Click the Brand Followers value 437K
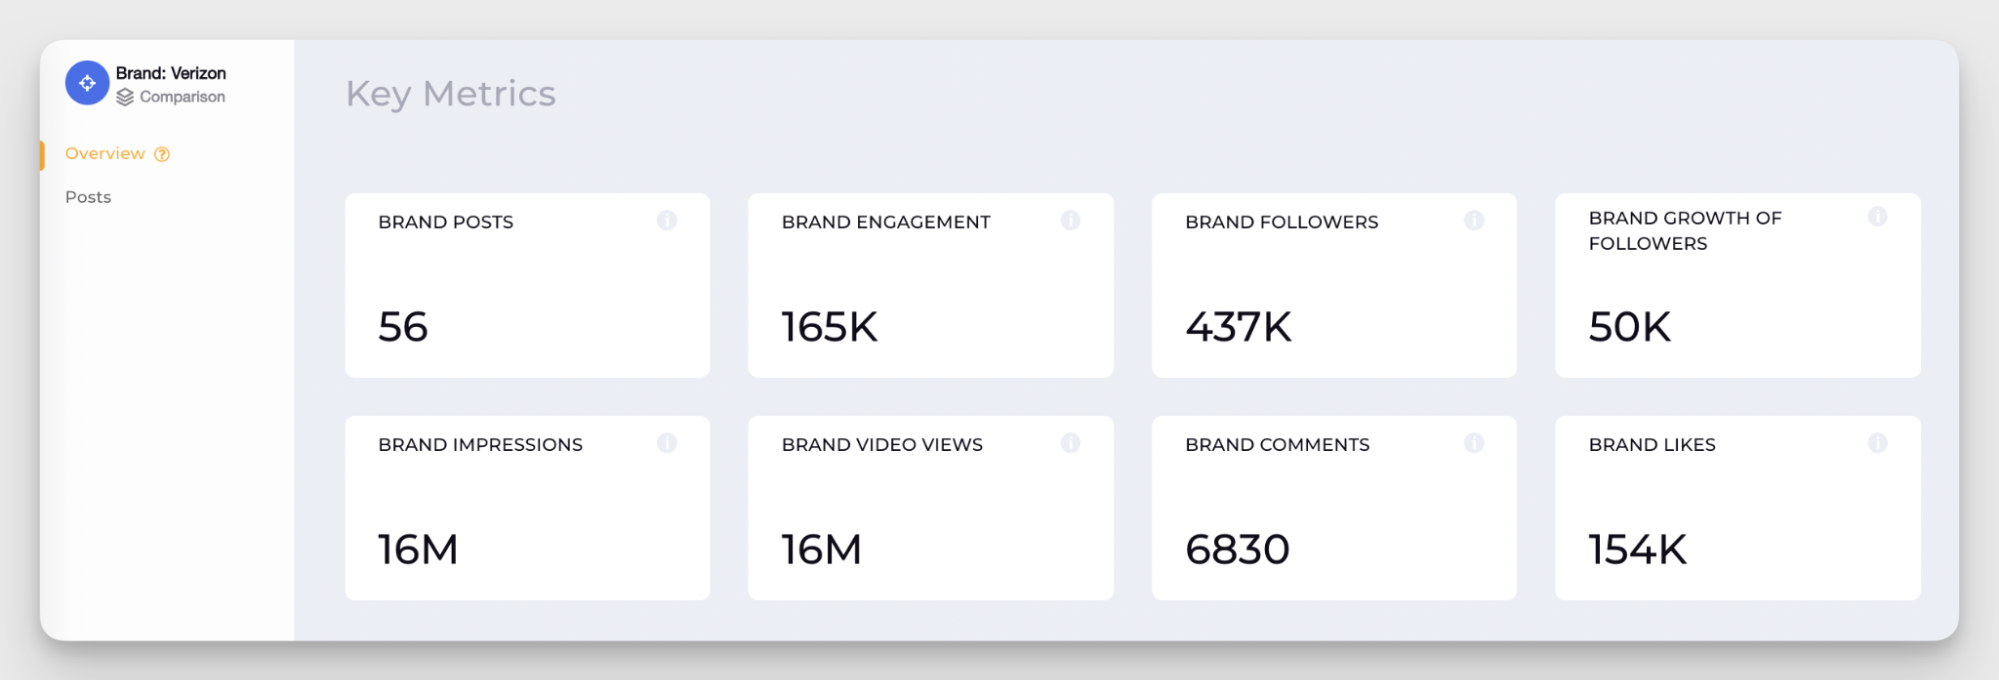This screenshot has width=1999, height=681. pos(1239,327)
